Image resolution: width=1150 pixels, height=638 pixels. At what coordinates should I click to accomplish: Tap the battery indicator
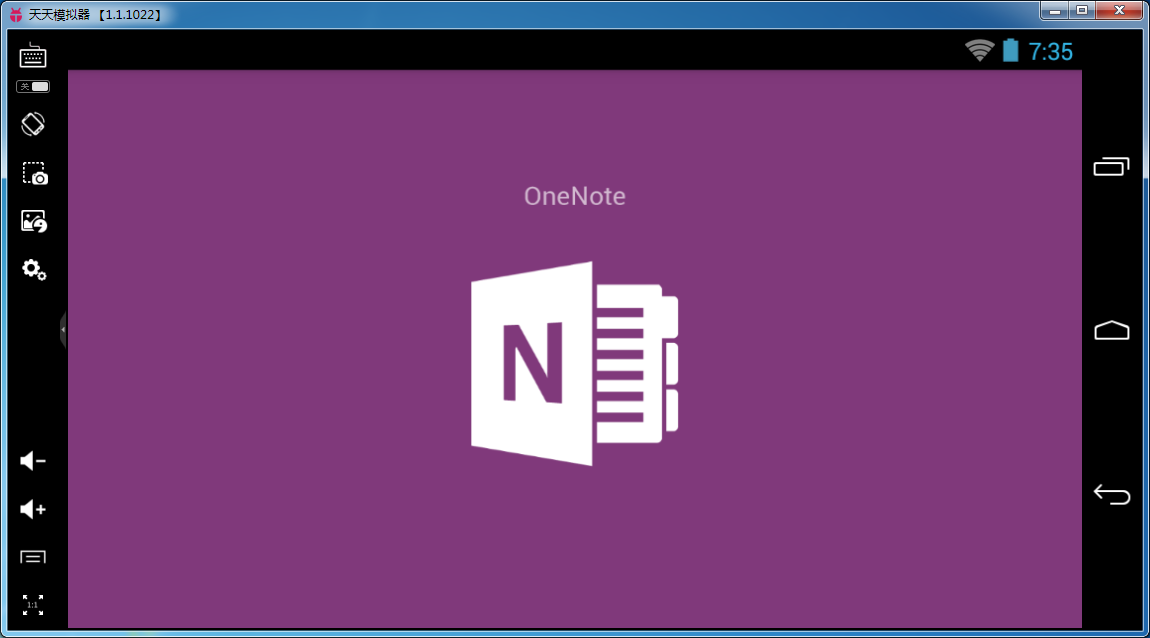(1009, 50)
